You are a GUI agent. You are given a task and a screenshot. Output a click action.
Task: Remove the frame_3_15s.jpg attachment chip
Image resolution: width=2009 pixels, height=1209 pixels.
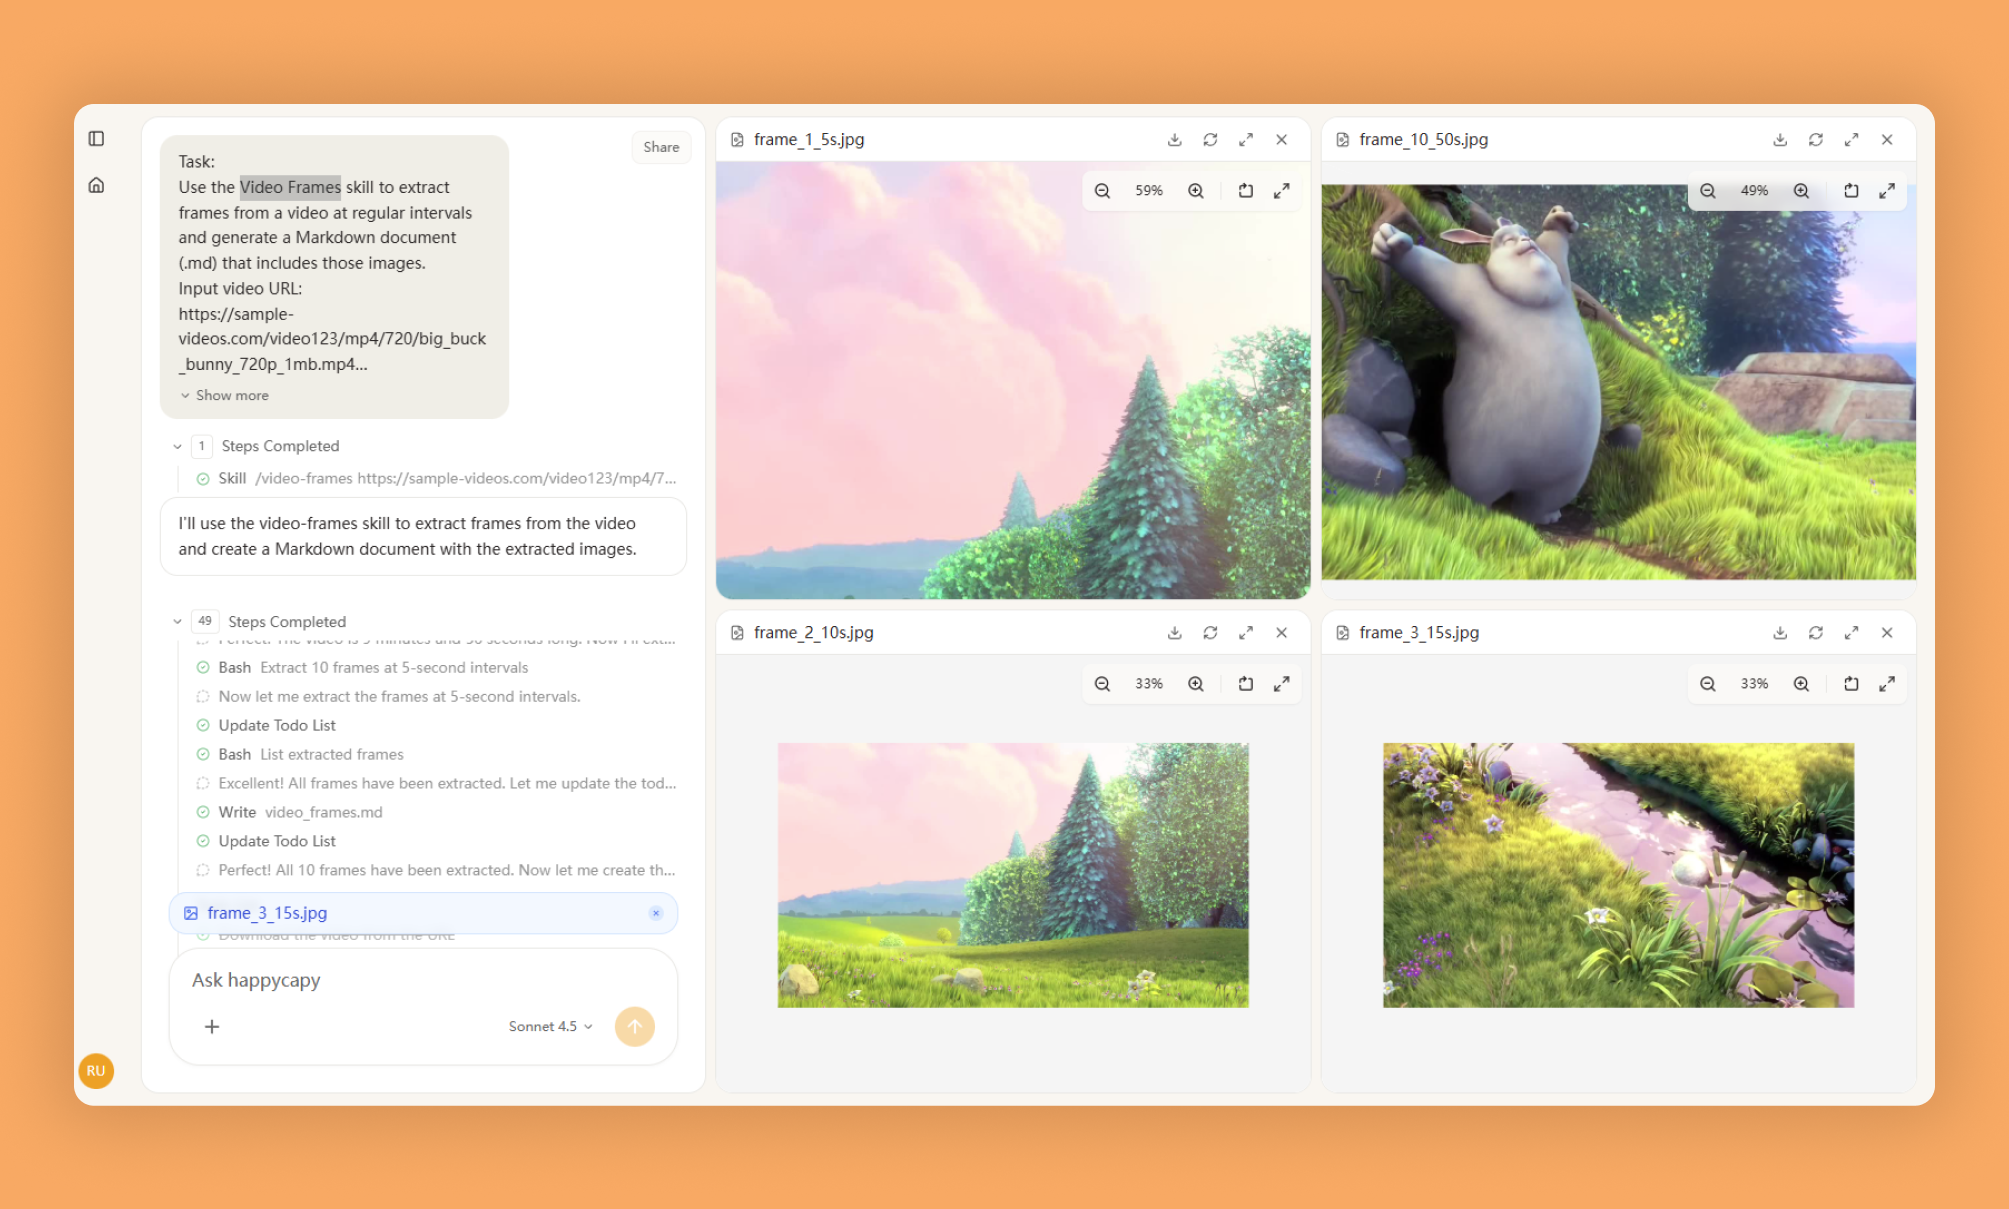pos(656,913)
